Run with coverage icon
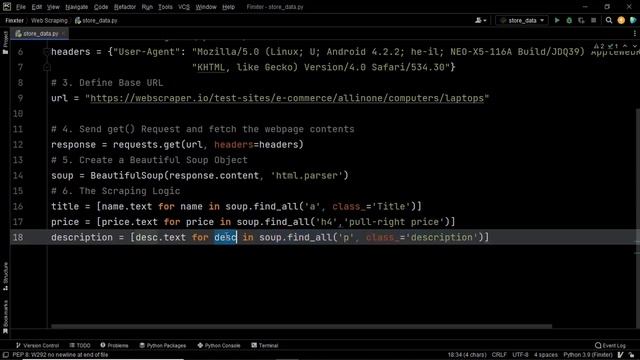Viewport: 640px width, 360px height. pyautogui.click(x=581, y=20)
